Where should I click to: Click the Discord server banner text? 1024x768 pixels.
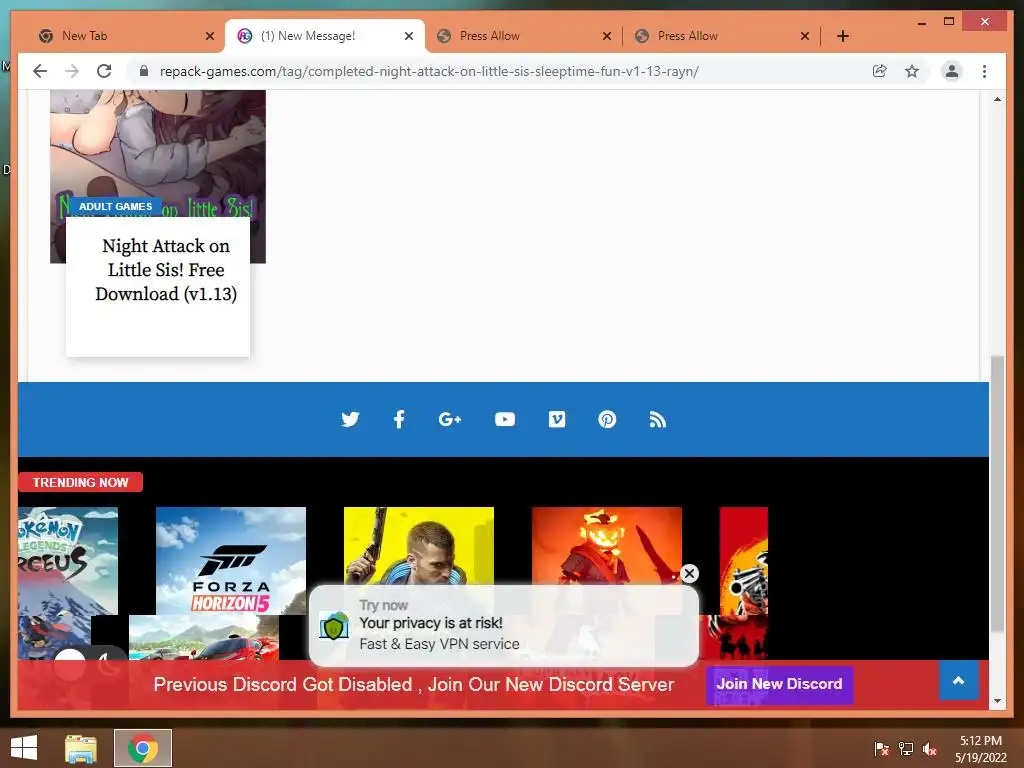413,684
